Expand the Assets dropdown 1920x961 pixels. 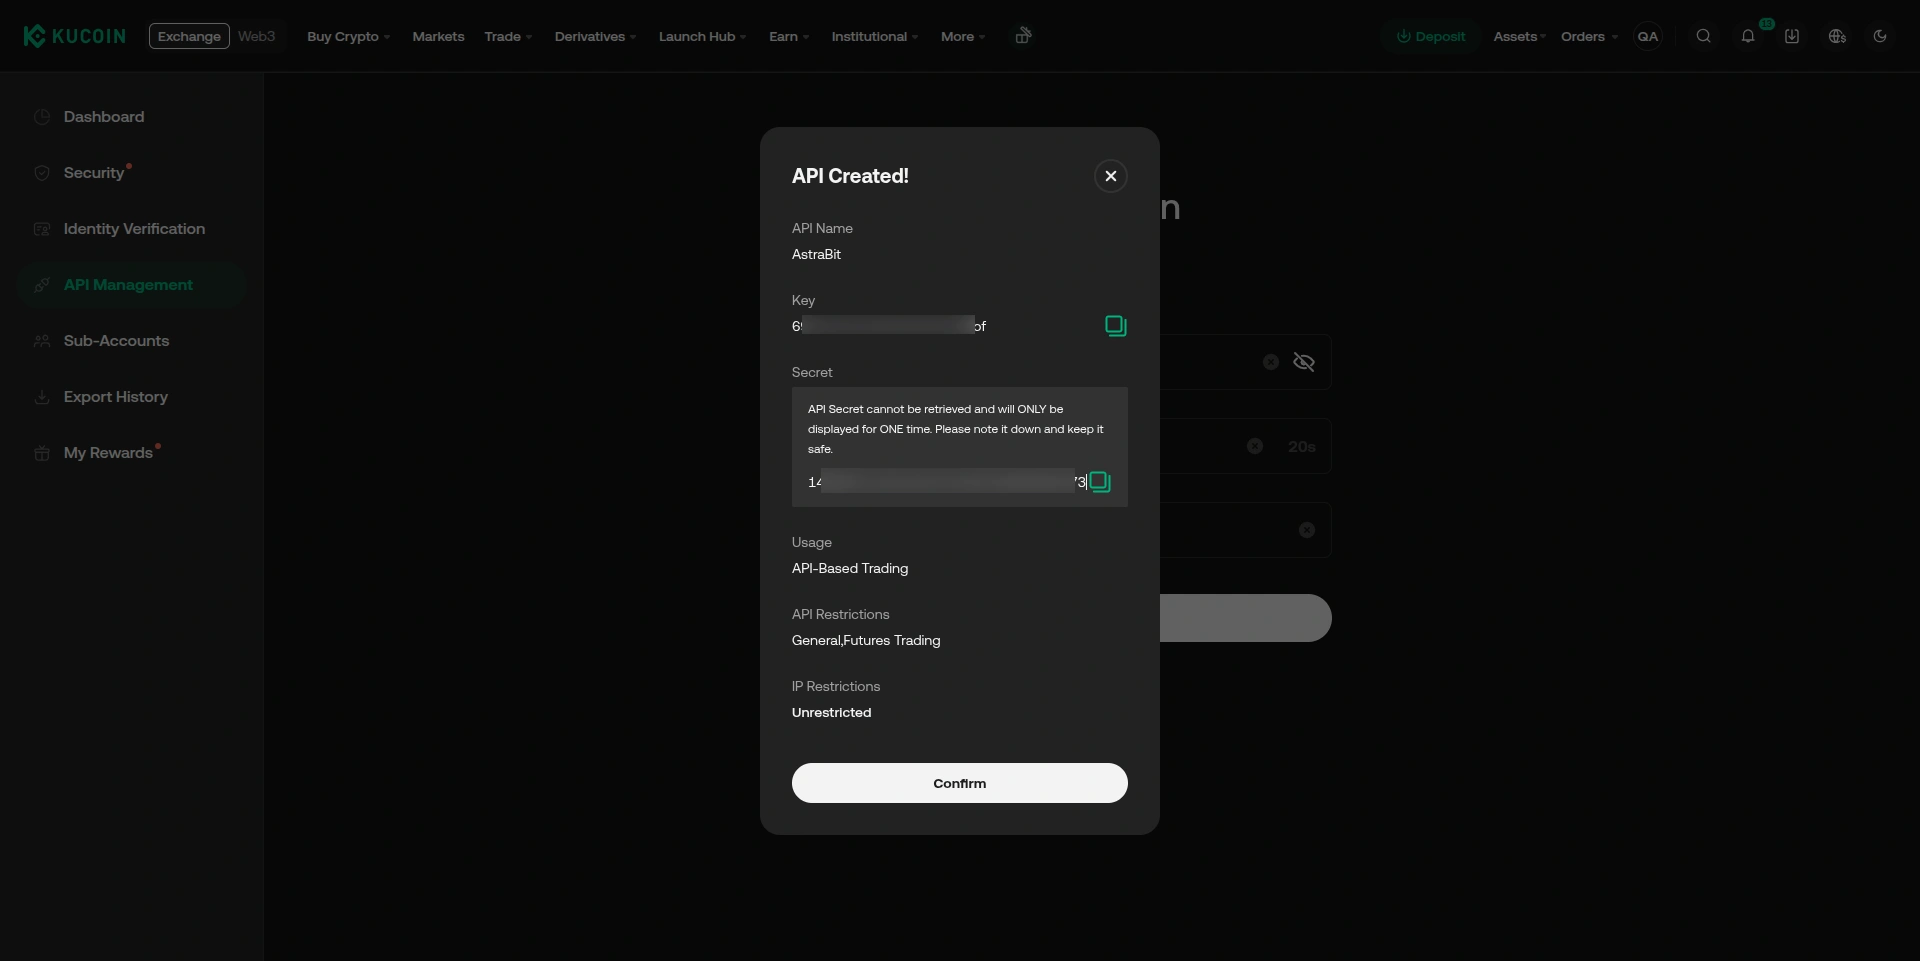click(x=1519, y=36)
